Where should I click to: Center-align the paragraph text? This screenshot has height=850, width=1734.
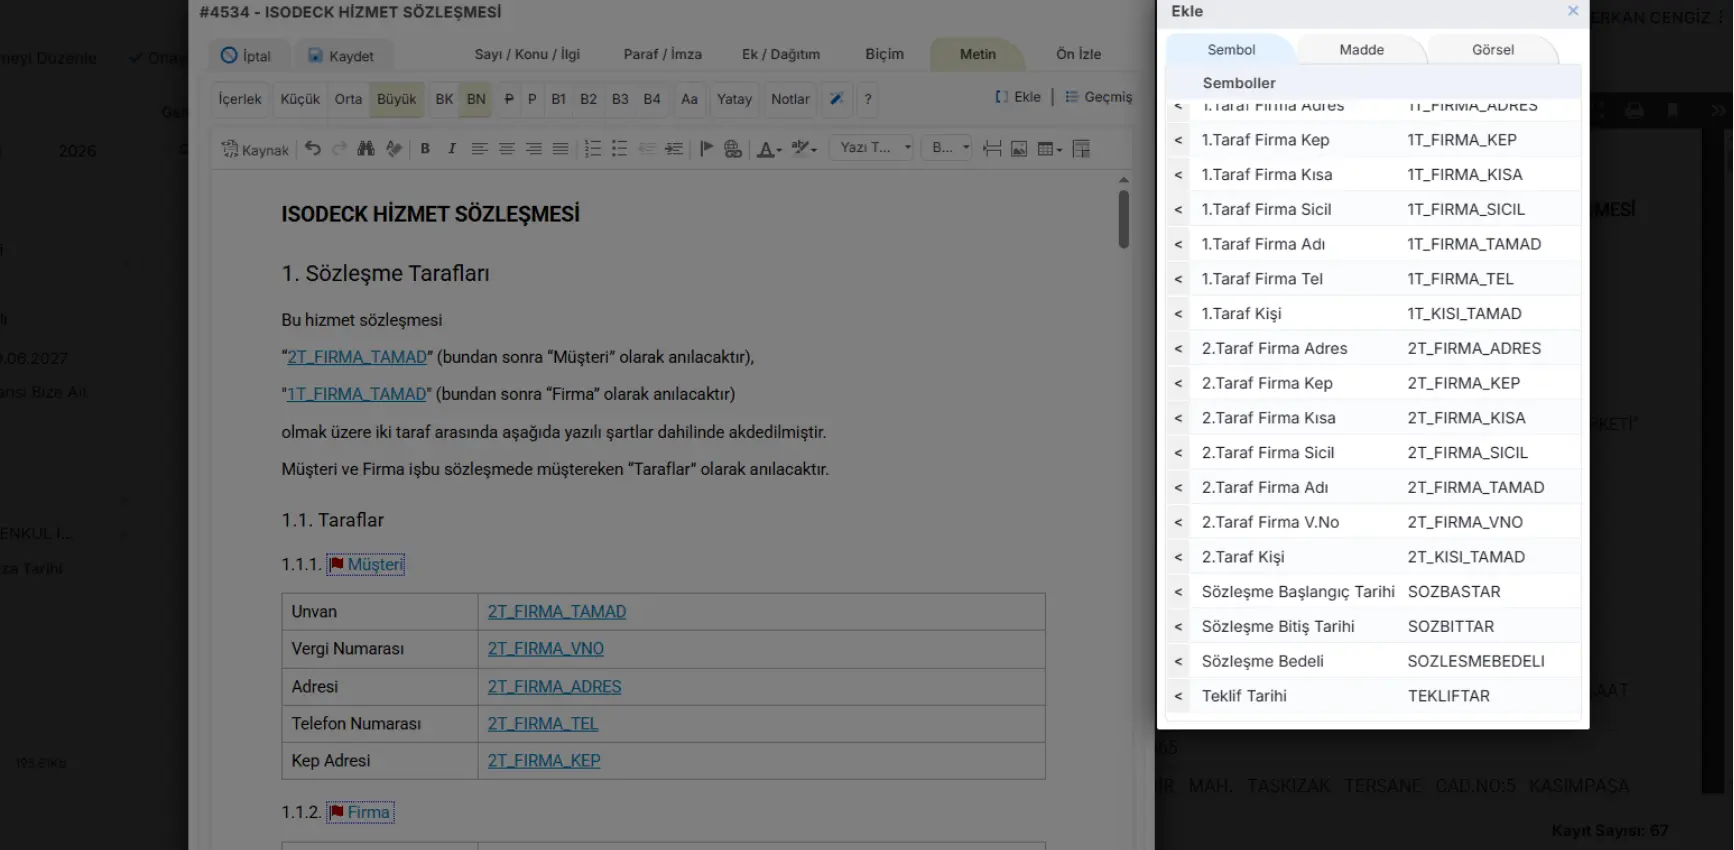coord(507,149)
